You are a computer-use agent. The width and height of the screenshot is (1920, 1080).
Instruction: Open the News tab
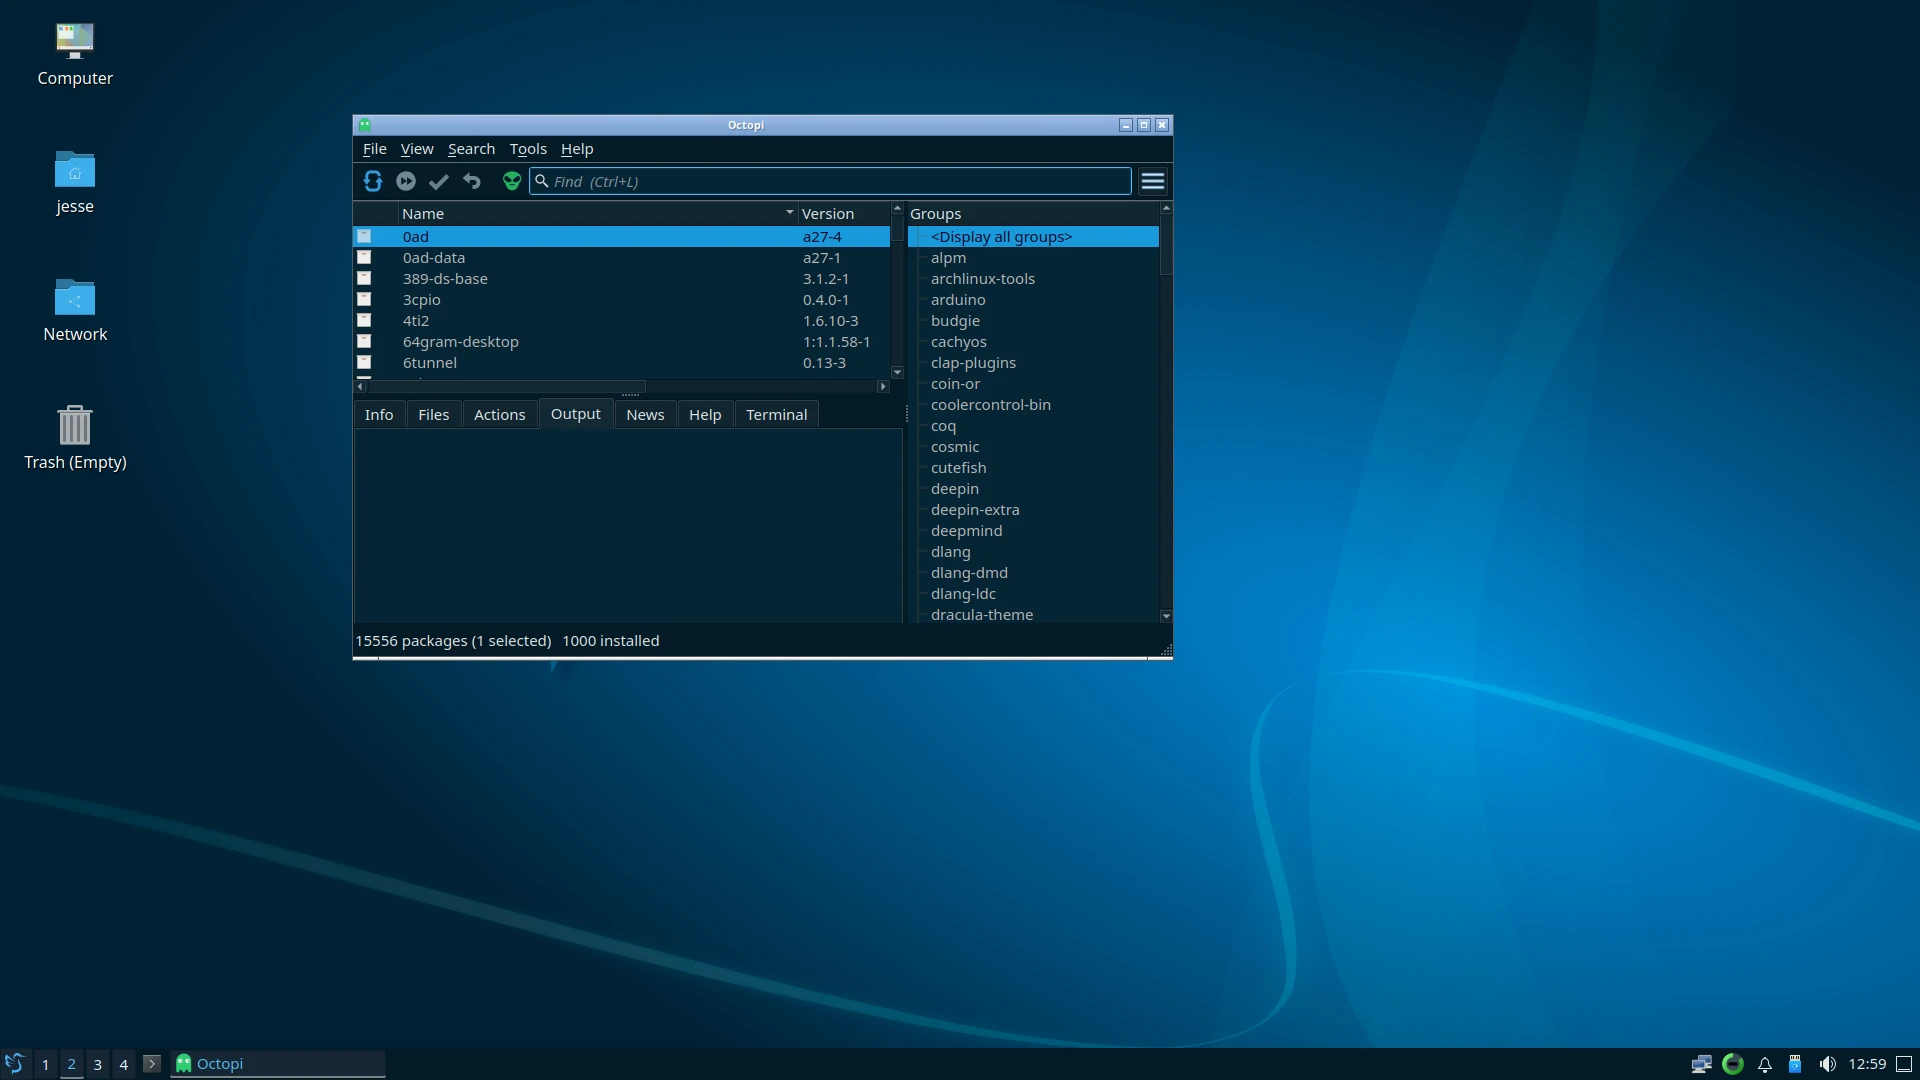[x=645, y=415]
